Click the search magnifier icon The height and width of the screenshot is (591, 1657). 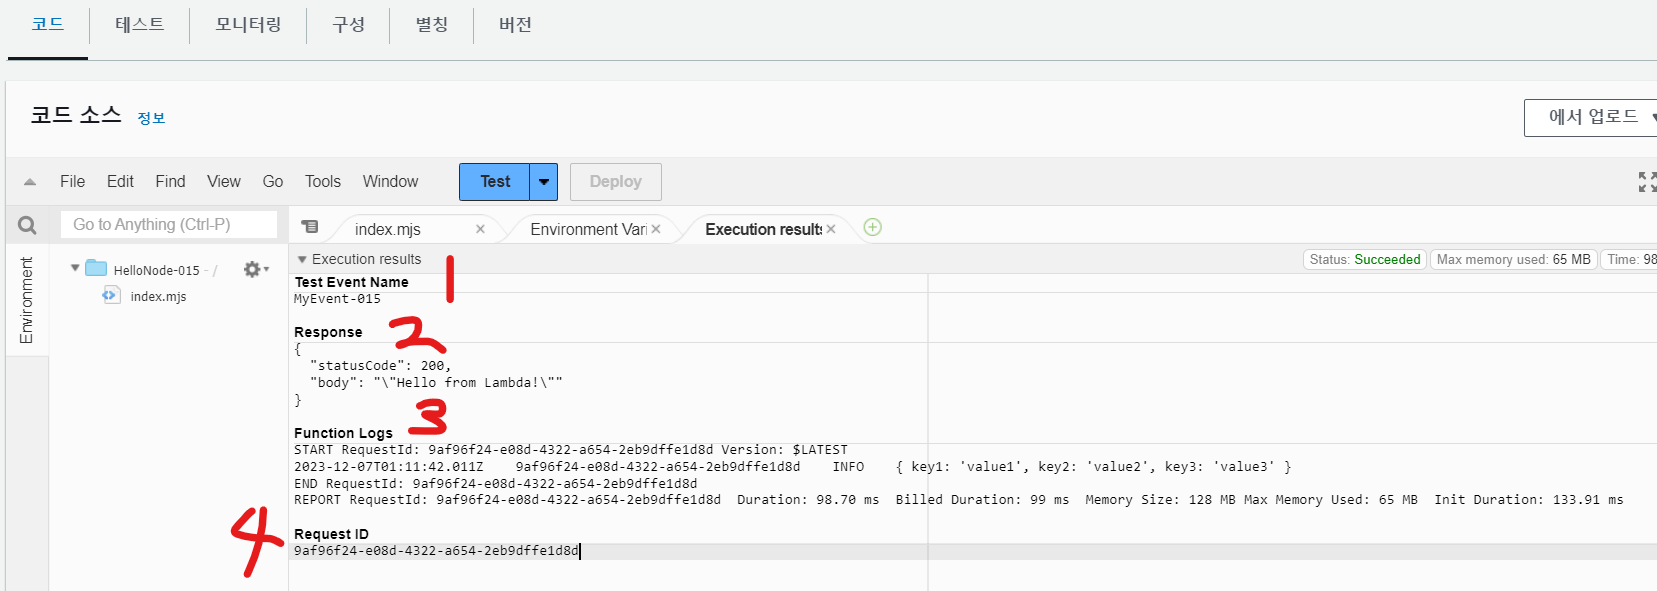[27, 225]
